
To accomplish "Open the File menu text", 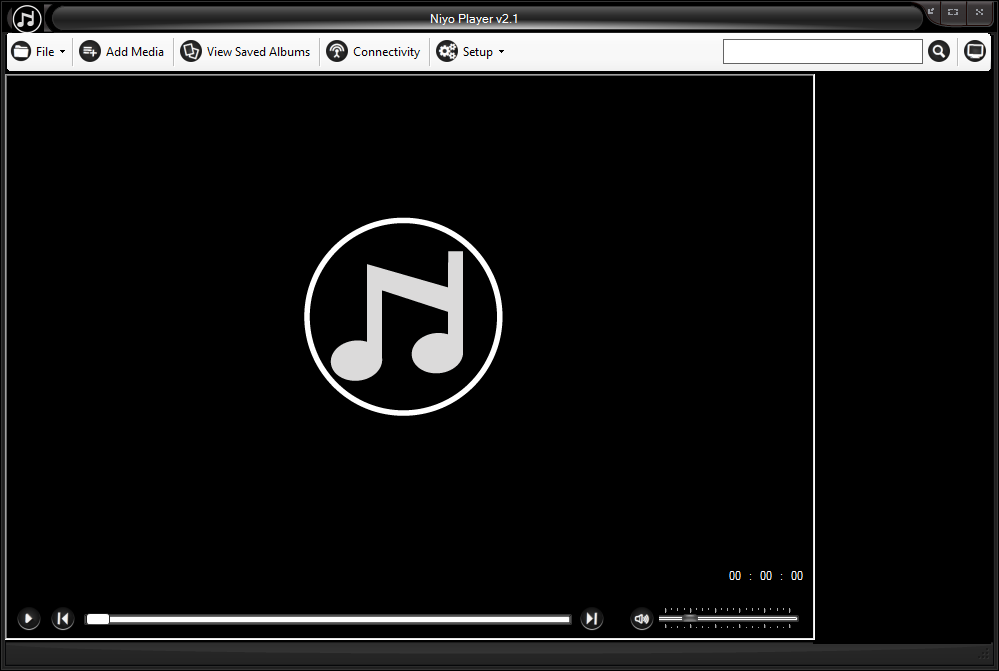I will coord(45,52).
